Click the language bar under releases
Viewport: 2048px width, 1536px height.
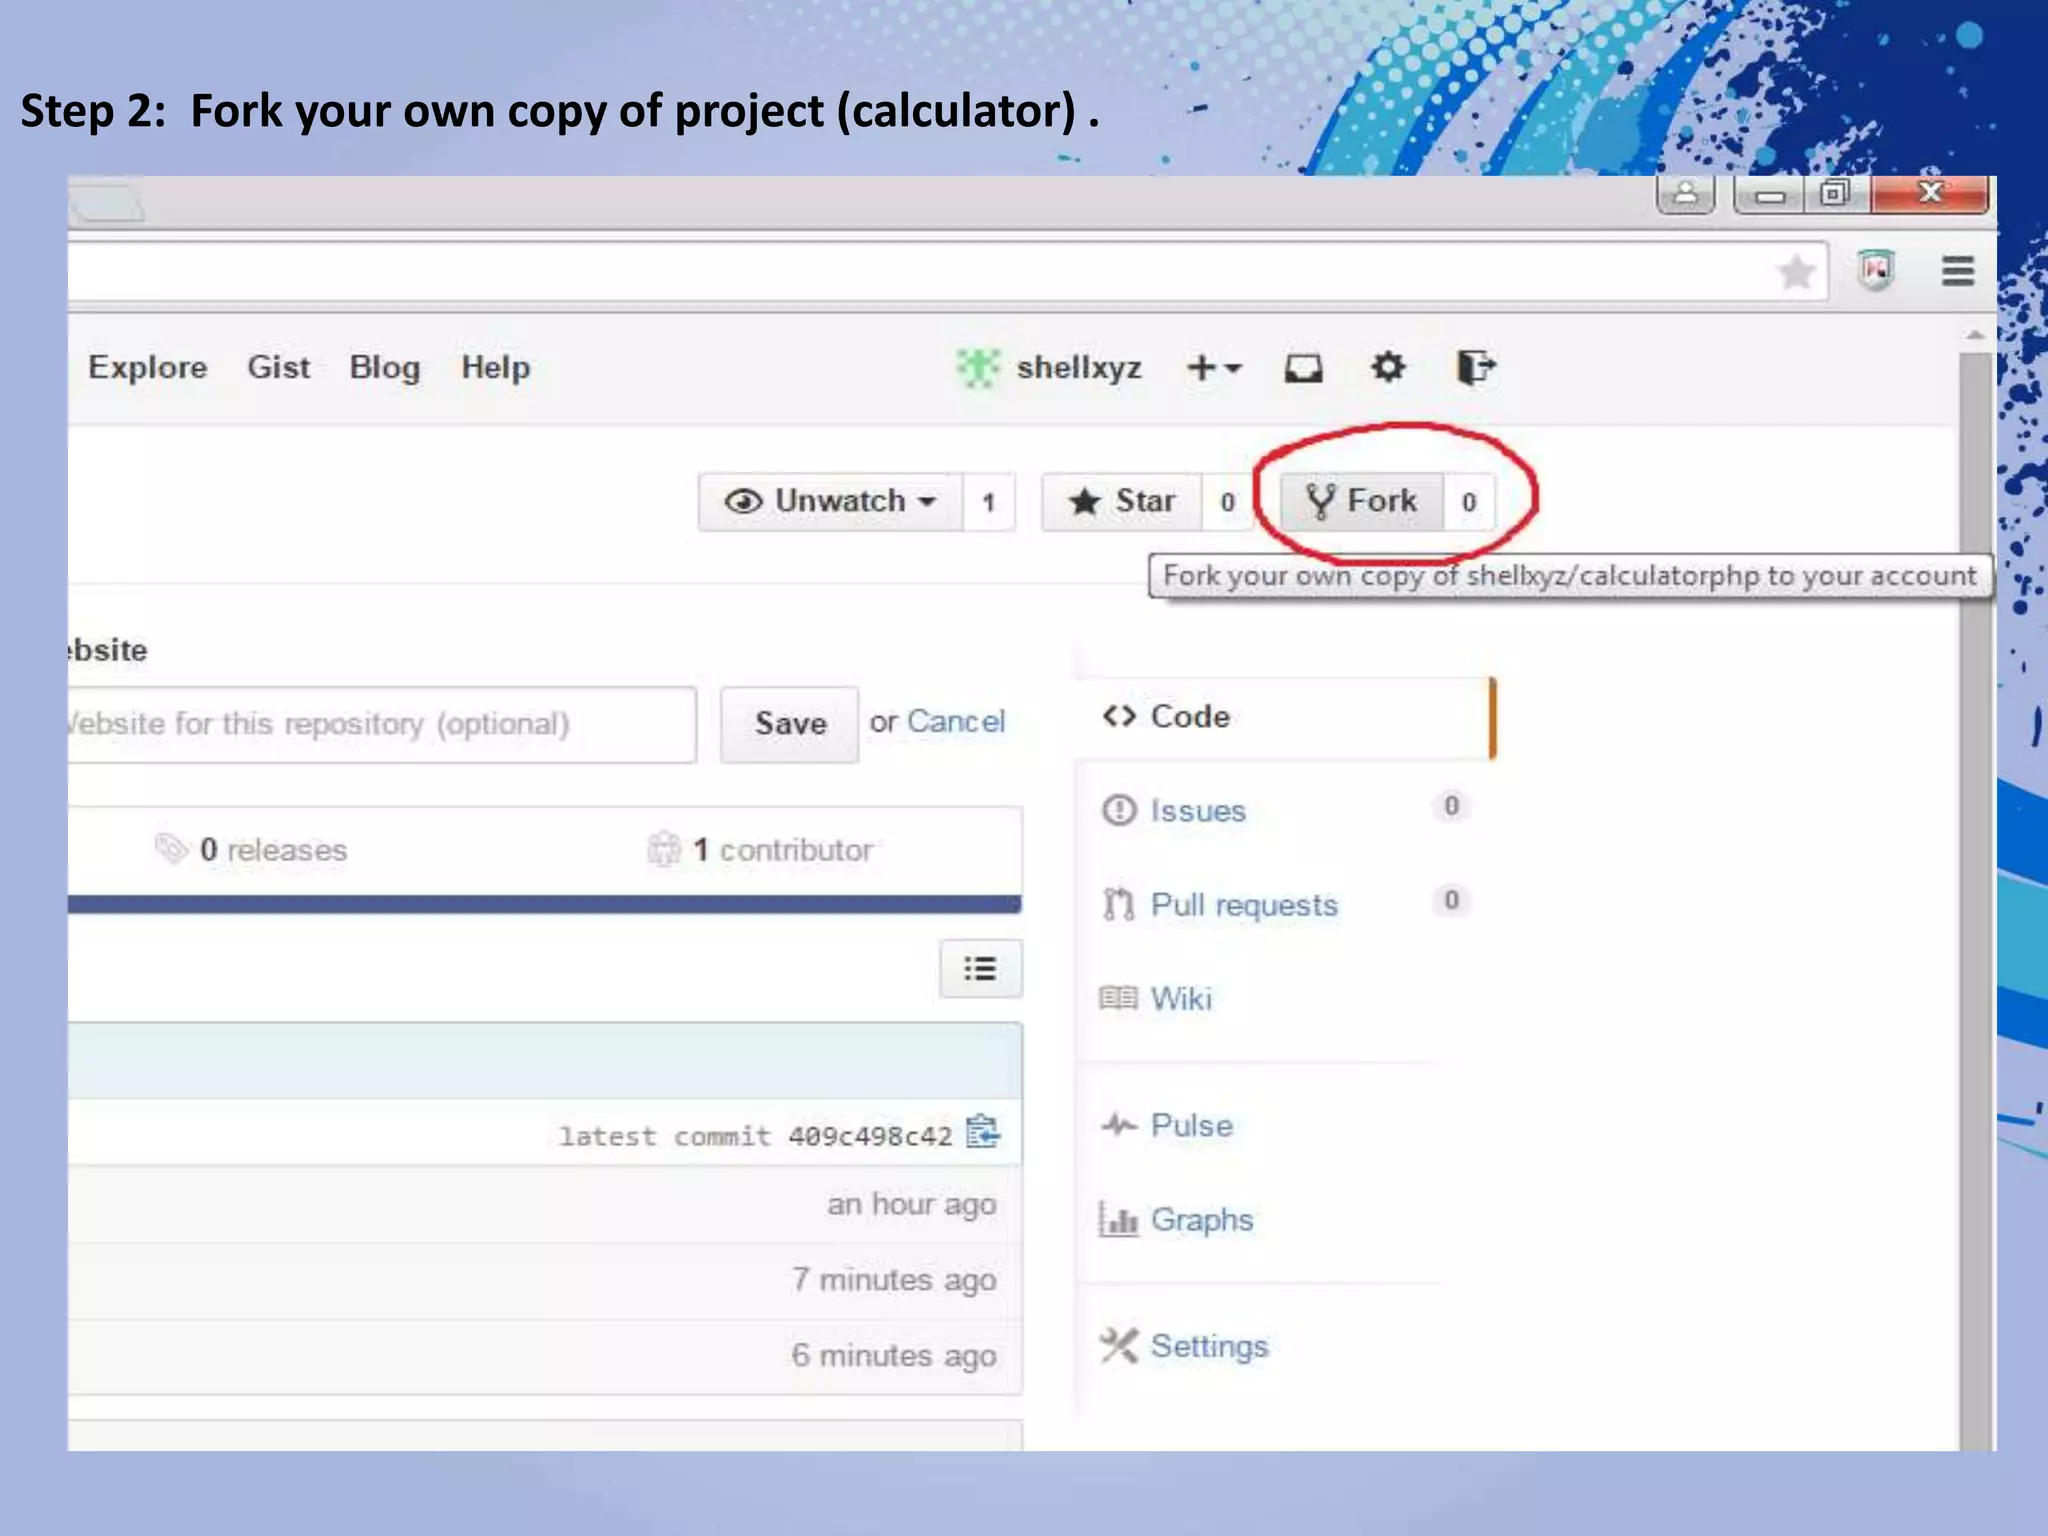[545, 905]
